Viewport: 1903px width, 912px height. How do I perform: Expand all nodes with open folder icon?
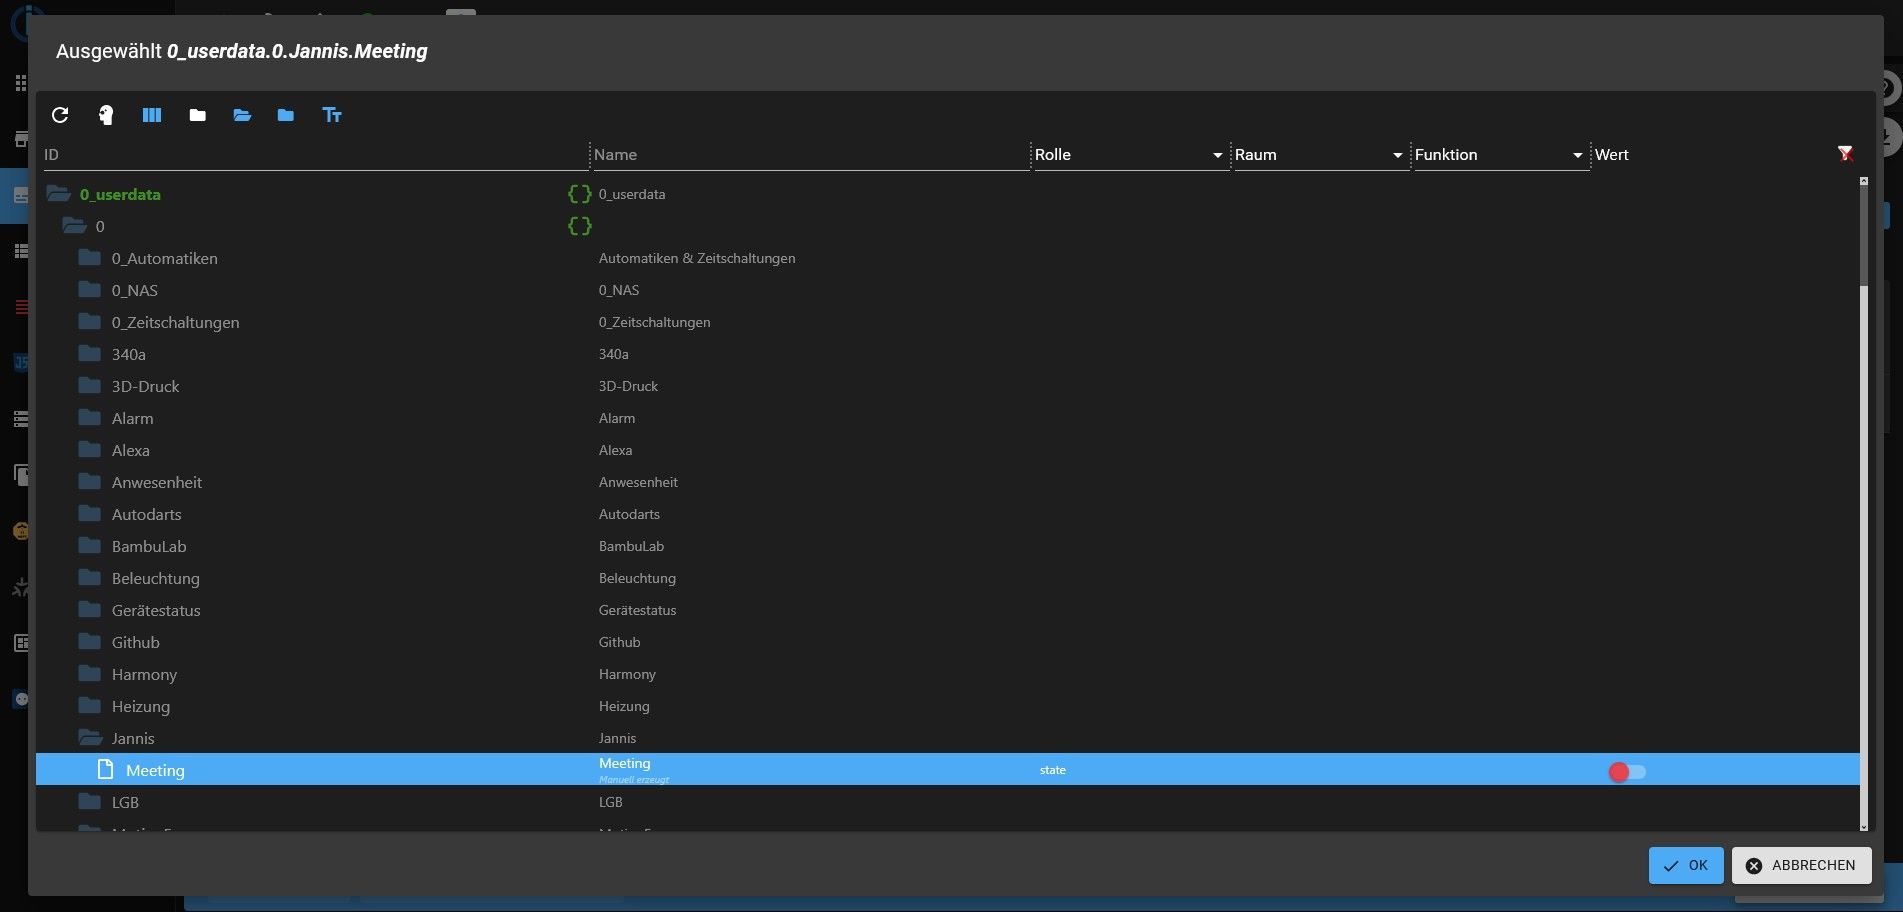pos(242,115)
